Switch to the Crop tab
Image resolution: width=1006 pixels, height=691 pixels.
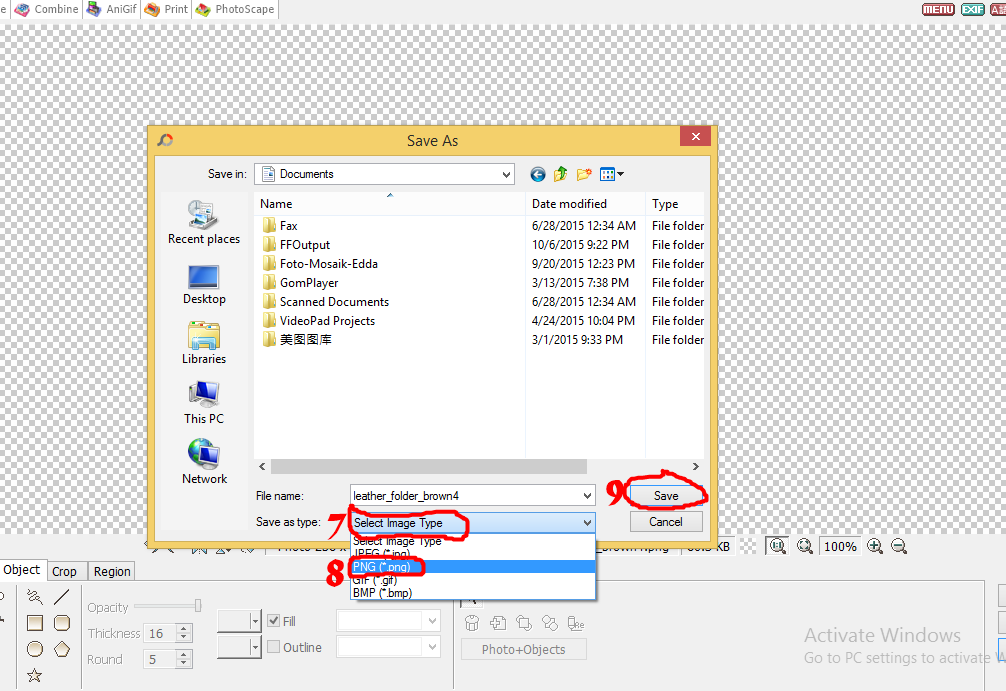tap(65, 571)
